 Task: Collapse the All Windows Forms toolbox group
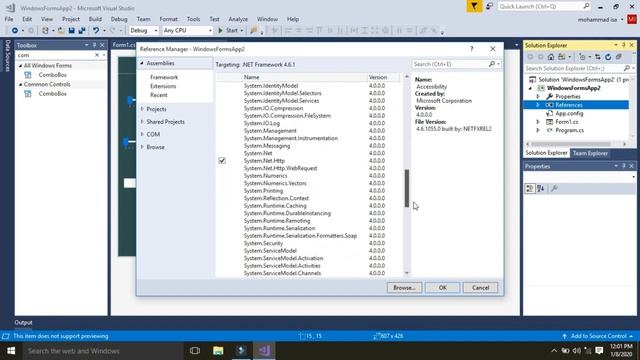pyautogui.click(x=20, y=66)
